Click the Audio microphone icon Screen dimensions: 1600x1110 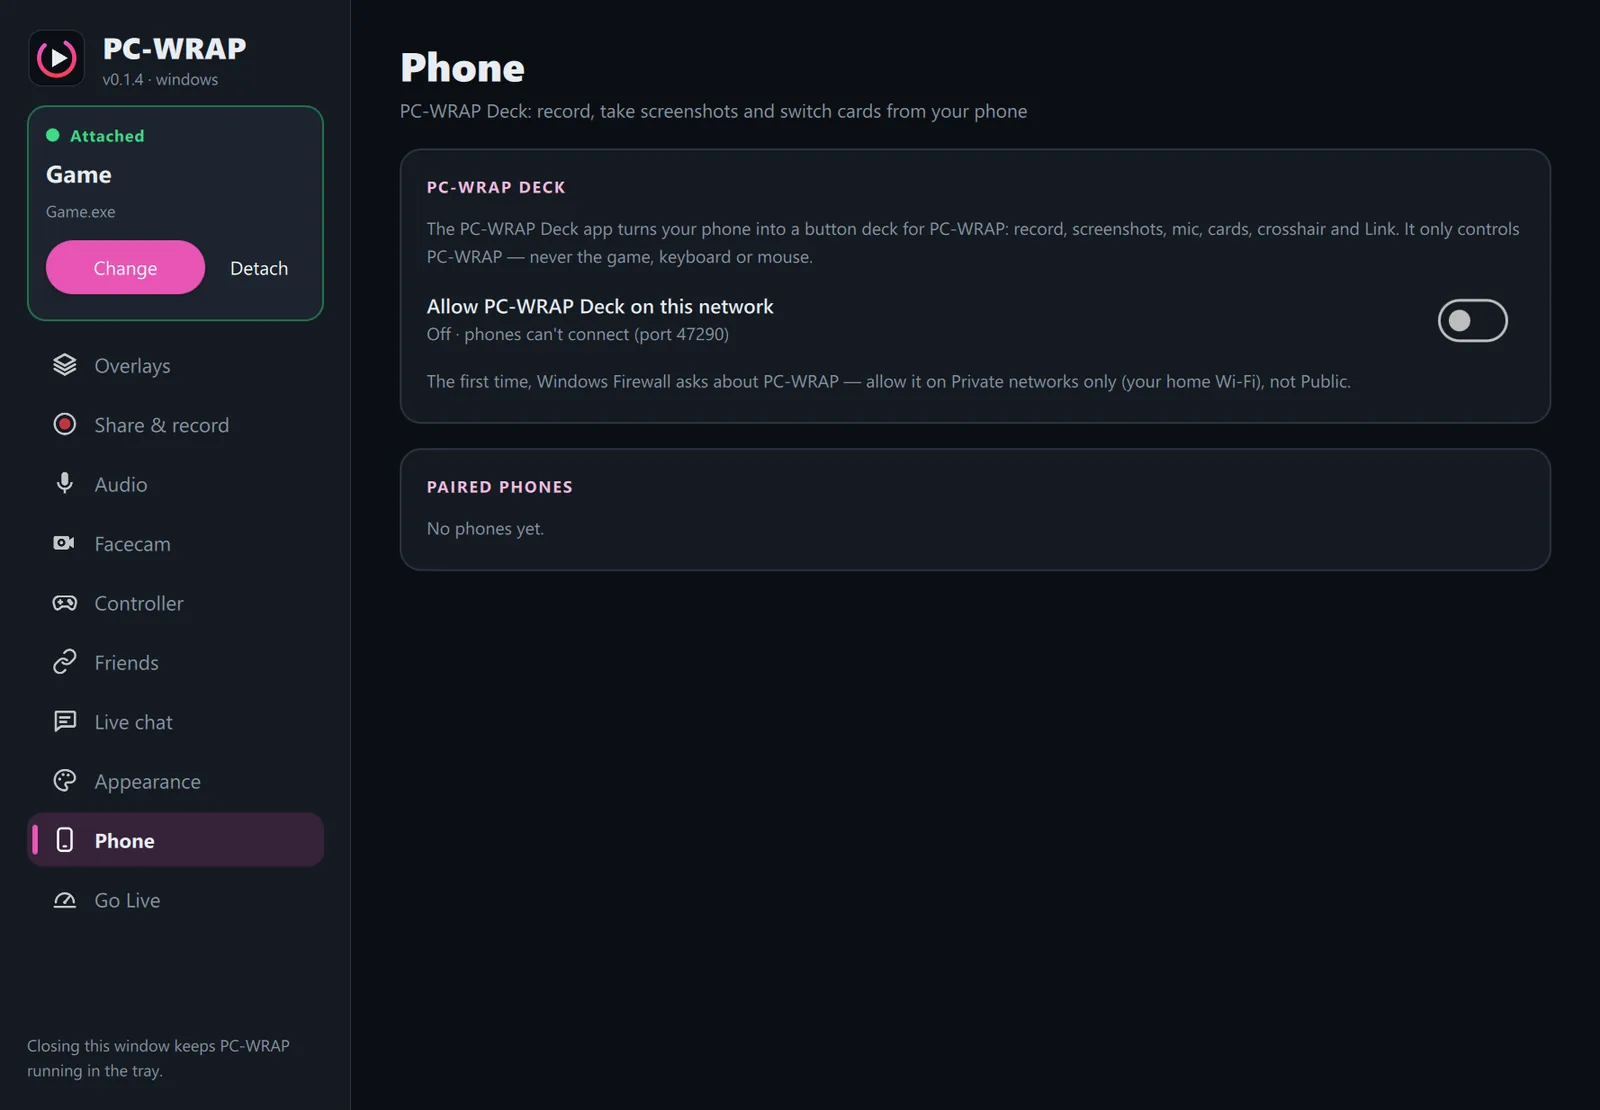tap(65, 484)
